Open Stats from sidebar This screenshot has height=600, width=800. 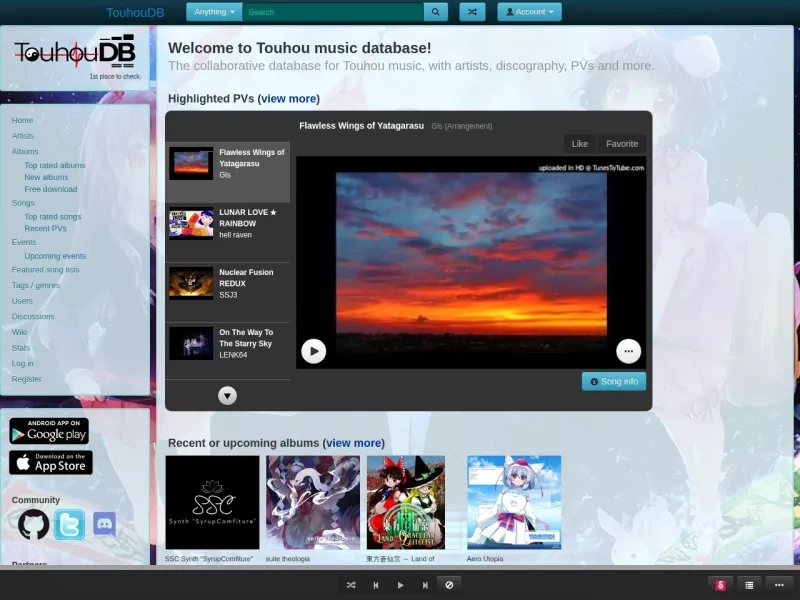[21, 348]
